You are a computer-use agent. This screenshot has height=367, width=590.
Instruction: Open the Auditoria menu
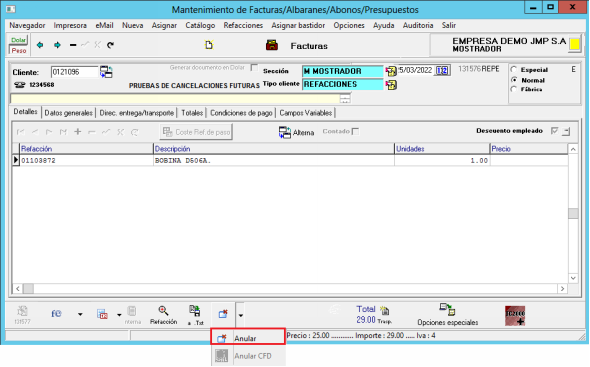[x=418, y=25]
